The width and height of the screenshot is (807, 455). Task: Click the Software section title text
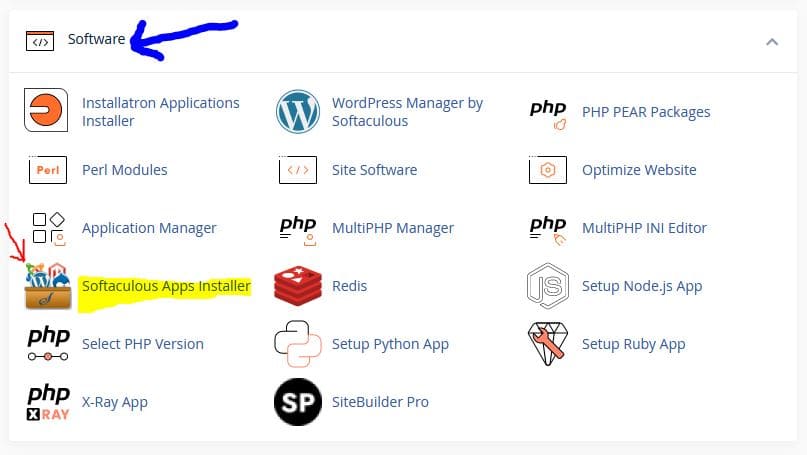pos(96,39)
